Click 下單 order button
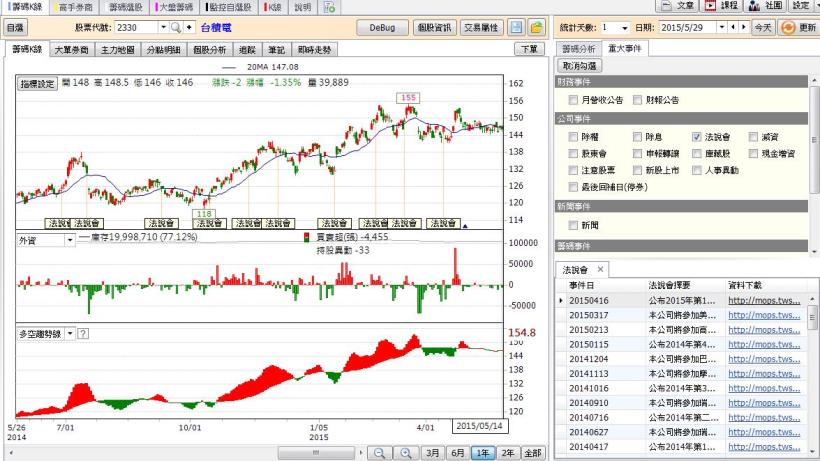 [x=529, y=49]
